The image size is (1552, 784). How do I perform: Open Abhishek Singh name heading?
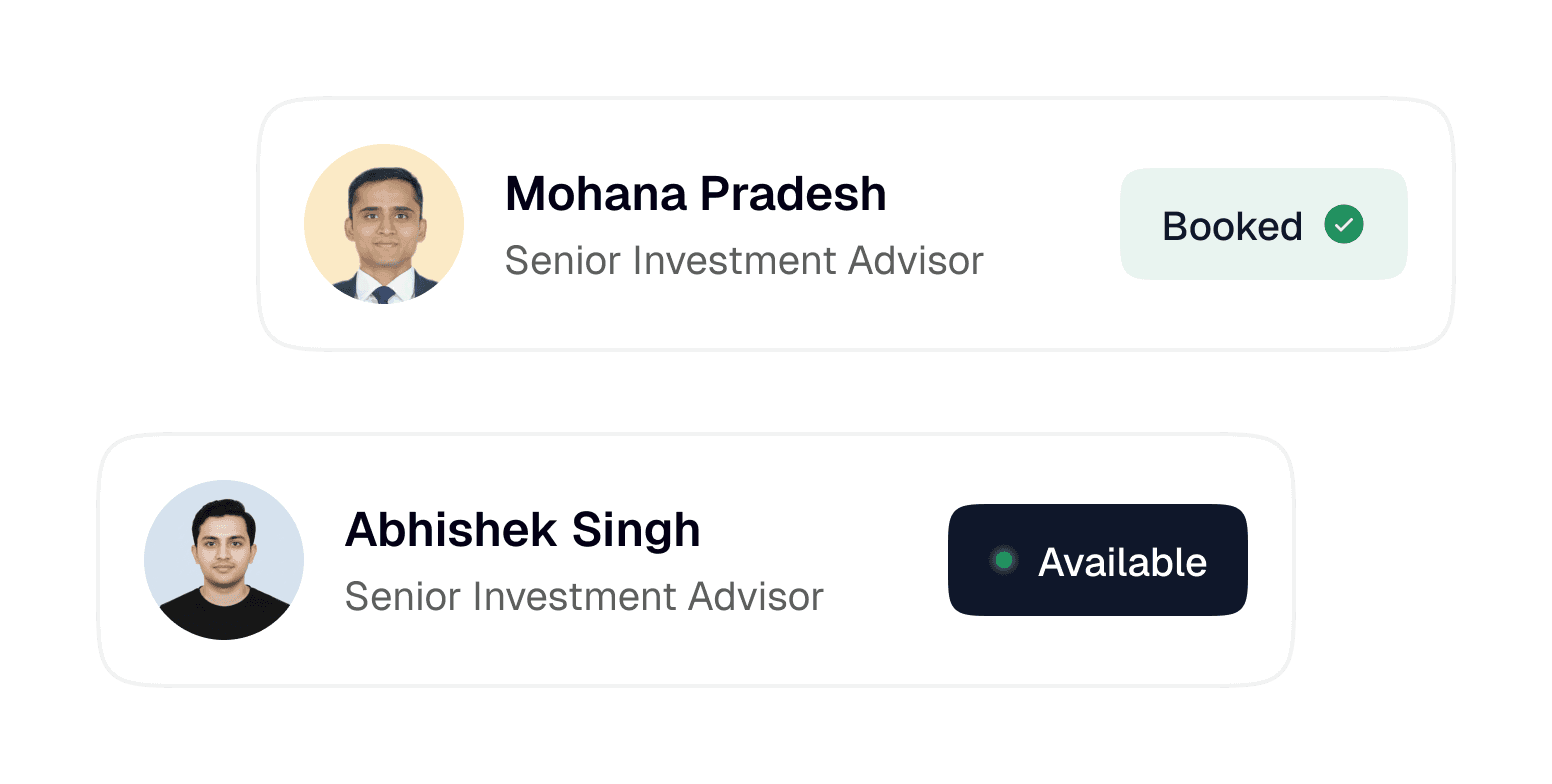coord(523,530)
